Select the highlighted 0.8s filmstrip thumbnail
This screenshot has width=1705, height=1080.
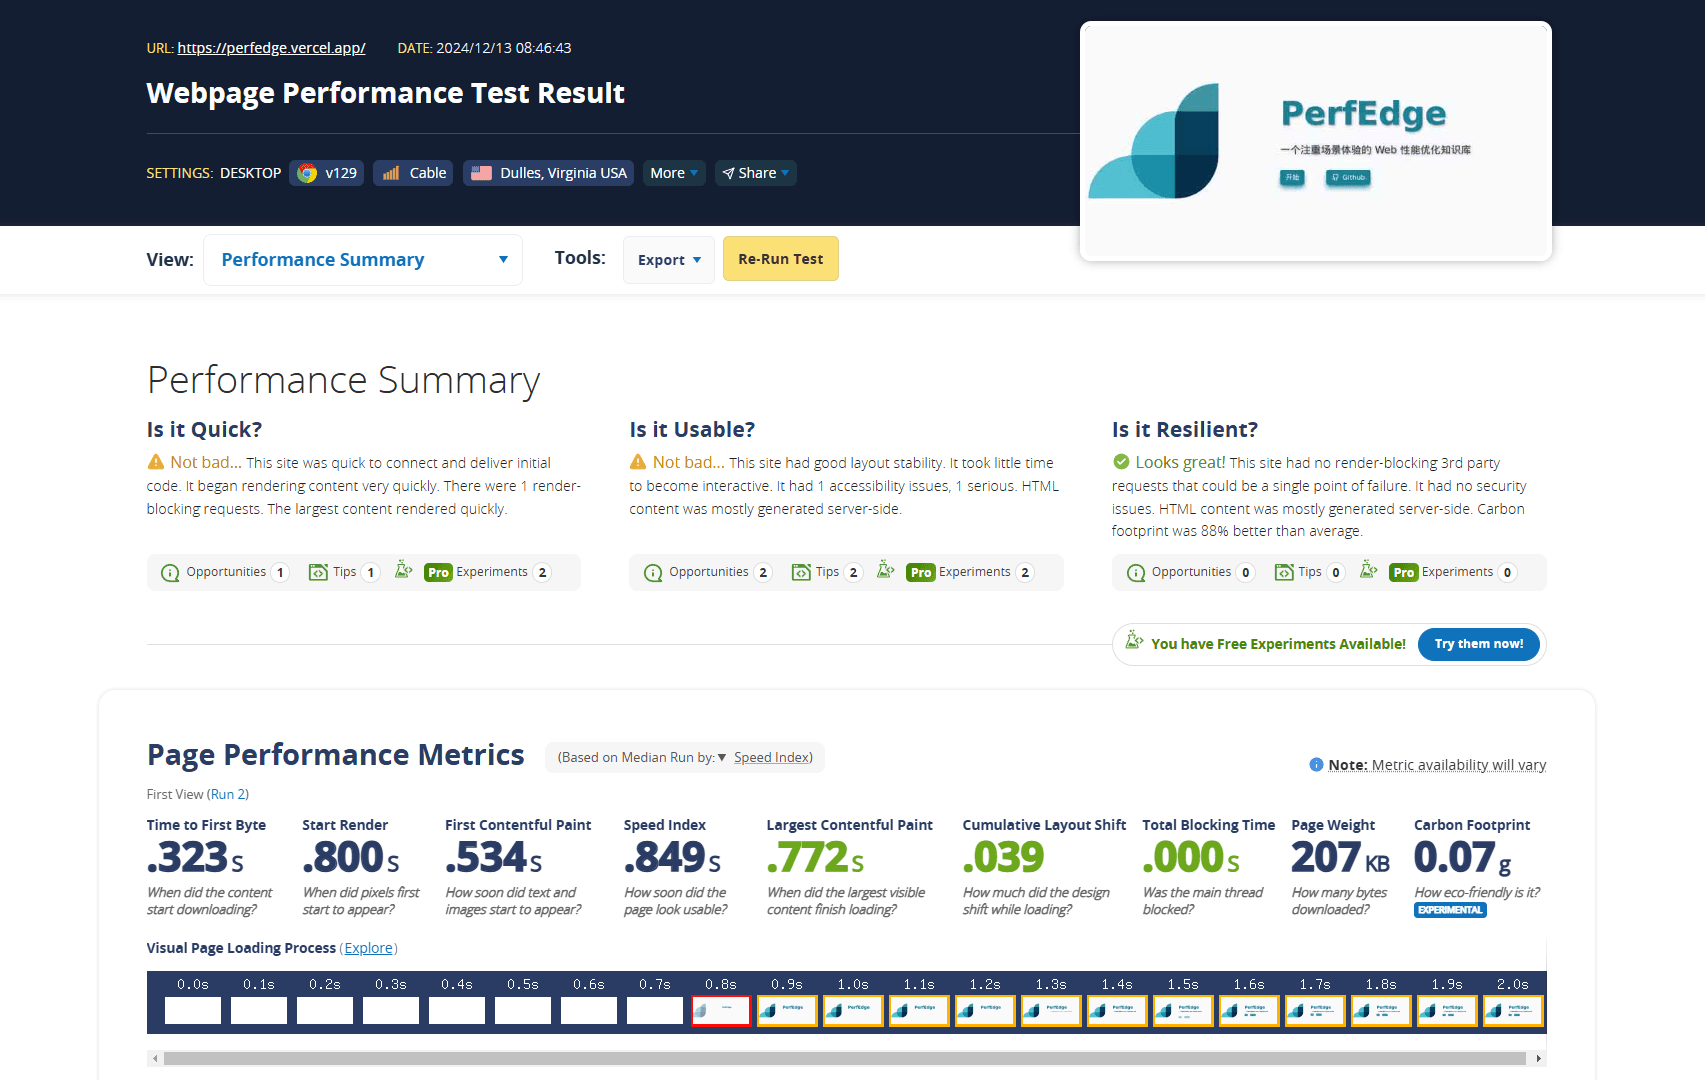click(x=721, y=1010)
